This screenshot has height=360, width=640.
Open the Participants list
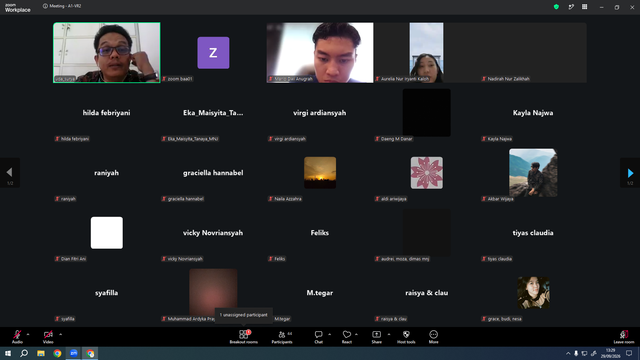click(x=282, y=337)
